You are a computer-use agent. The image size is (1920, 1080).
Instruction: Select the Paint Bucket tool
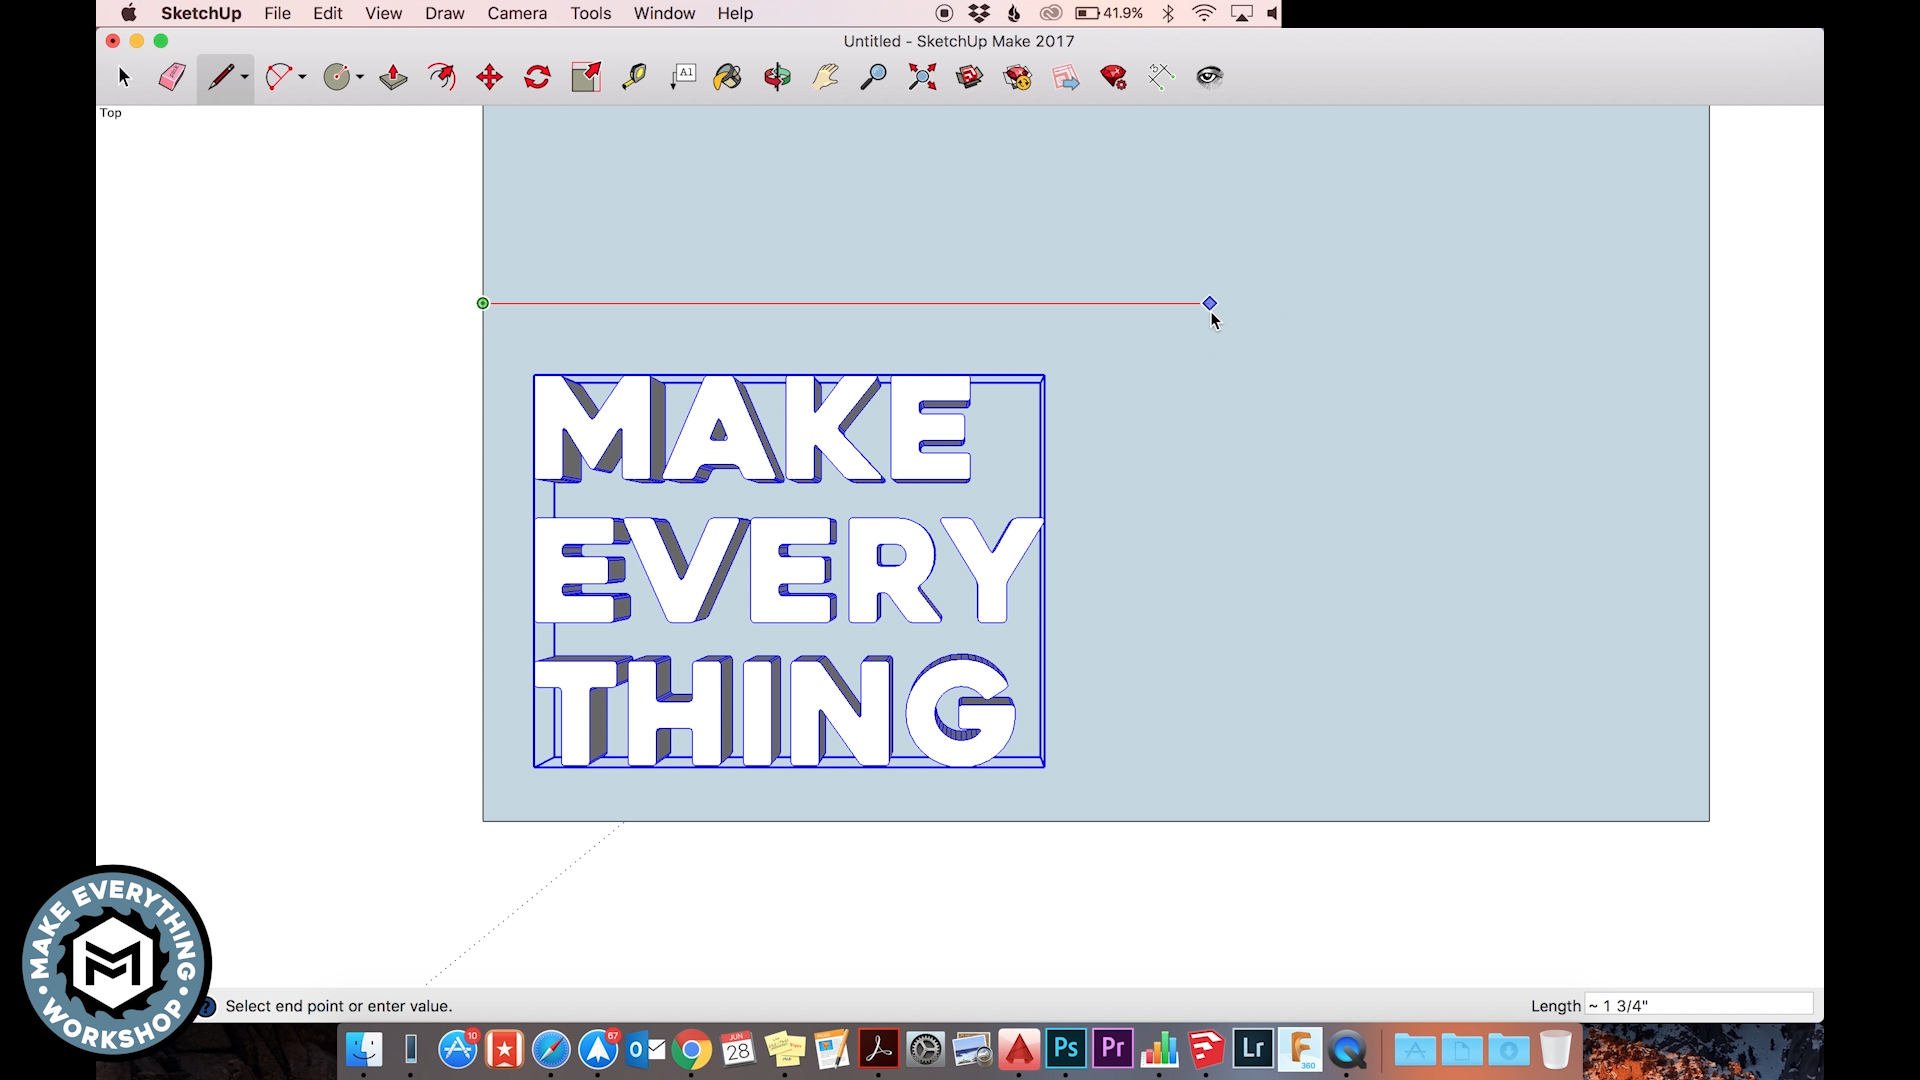point(728,77)
